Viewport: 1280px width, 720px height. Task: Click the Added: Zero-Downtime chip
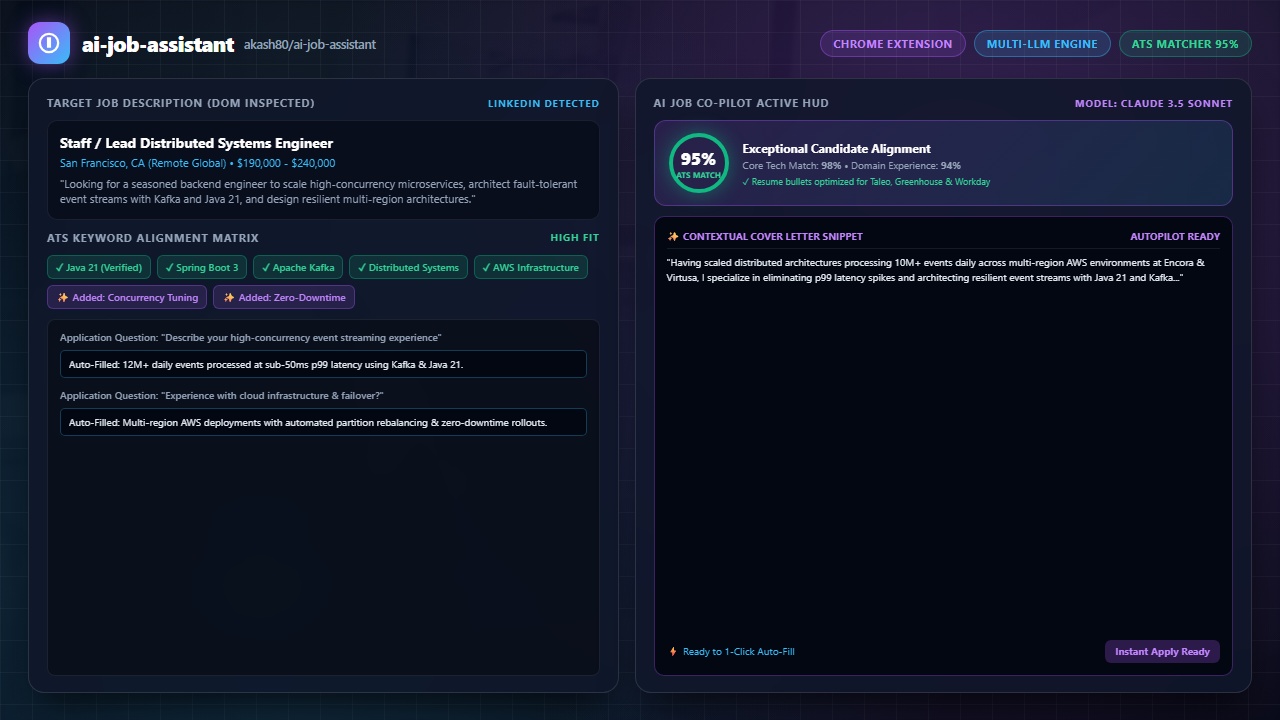tap(284, 298)
